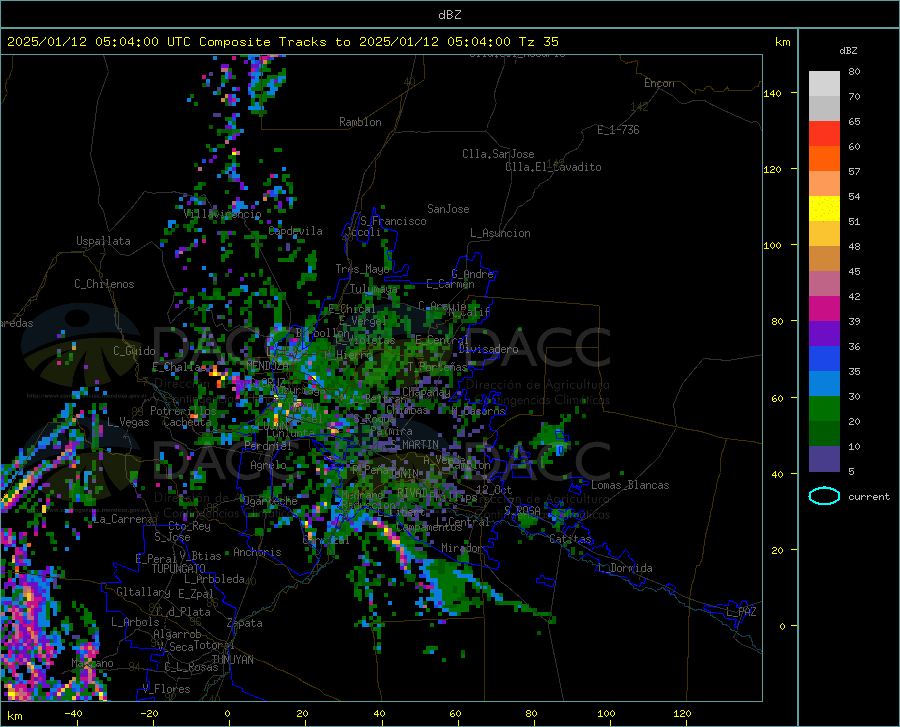Screen dimensions: 900x727
Task: Click the Encon map label
Action: 659,83
